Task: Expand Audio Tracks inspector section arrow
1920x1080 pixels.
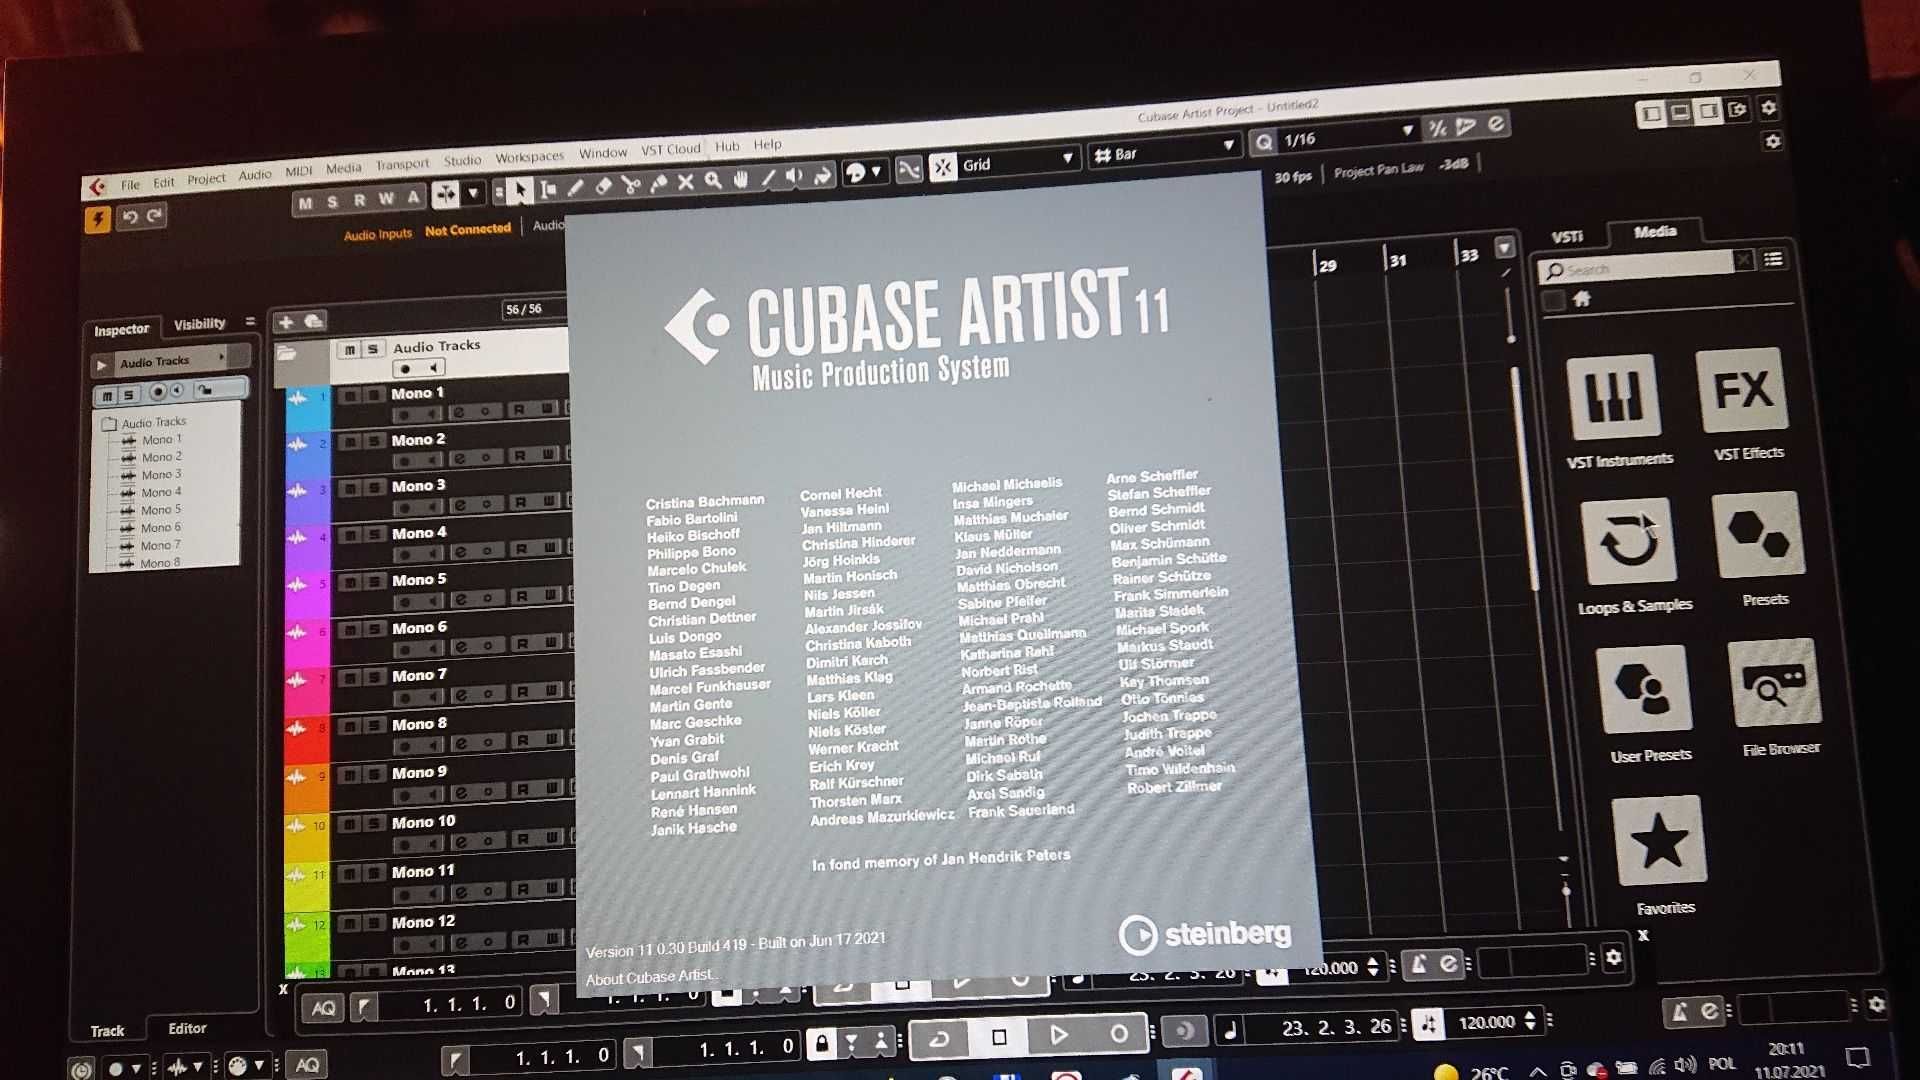Action: [x=101, y=365]
